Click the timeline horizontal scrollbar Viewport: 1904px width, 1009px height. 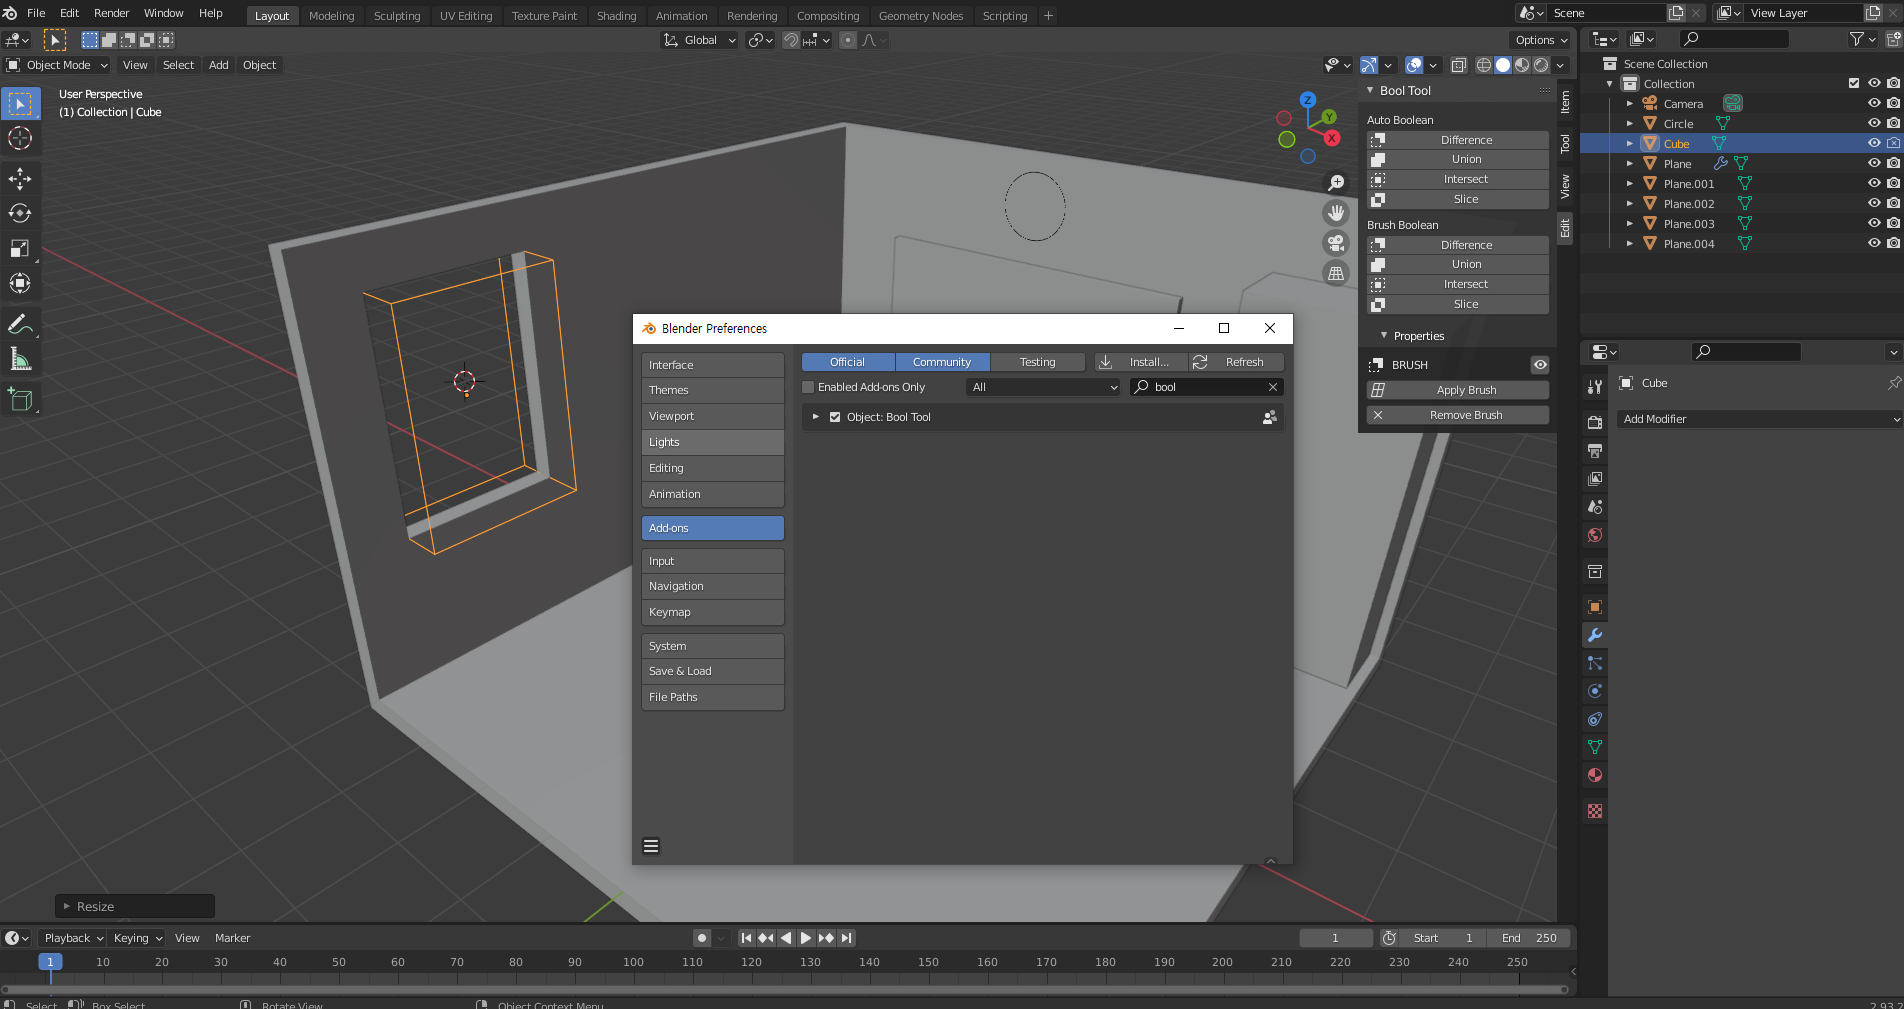785,990
